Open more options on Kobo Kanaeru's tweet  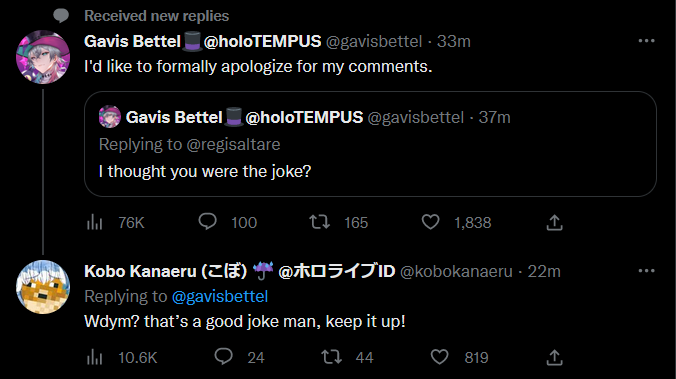tap(646, 271)
